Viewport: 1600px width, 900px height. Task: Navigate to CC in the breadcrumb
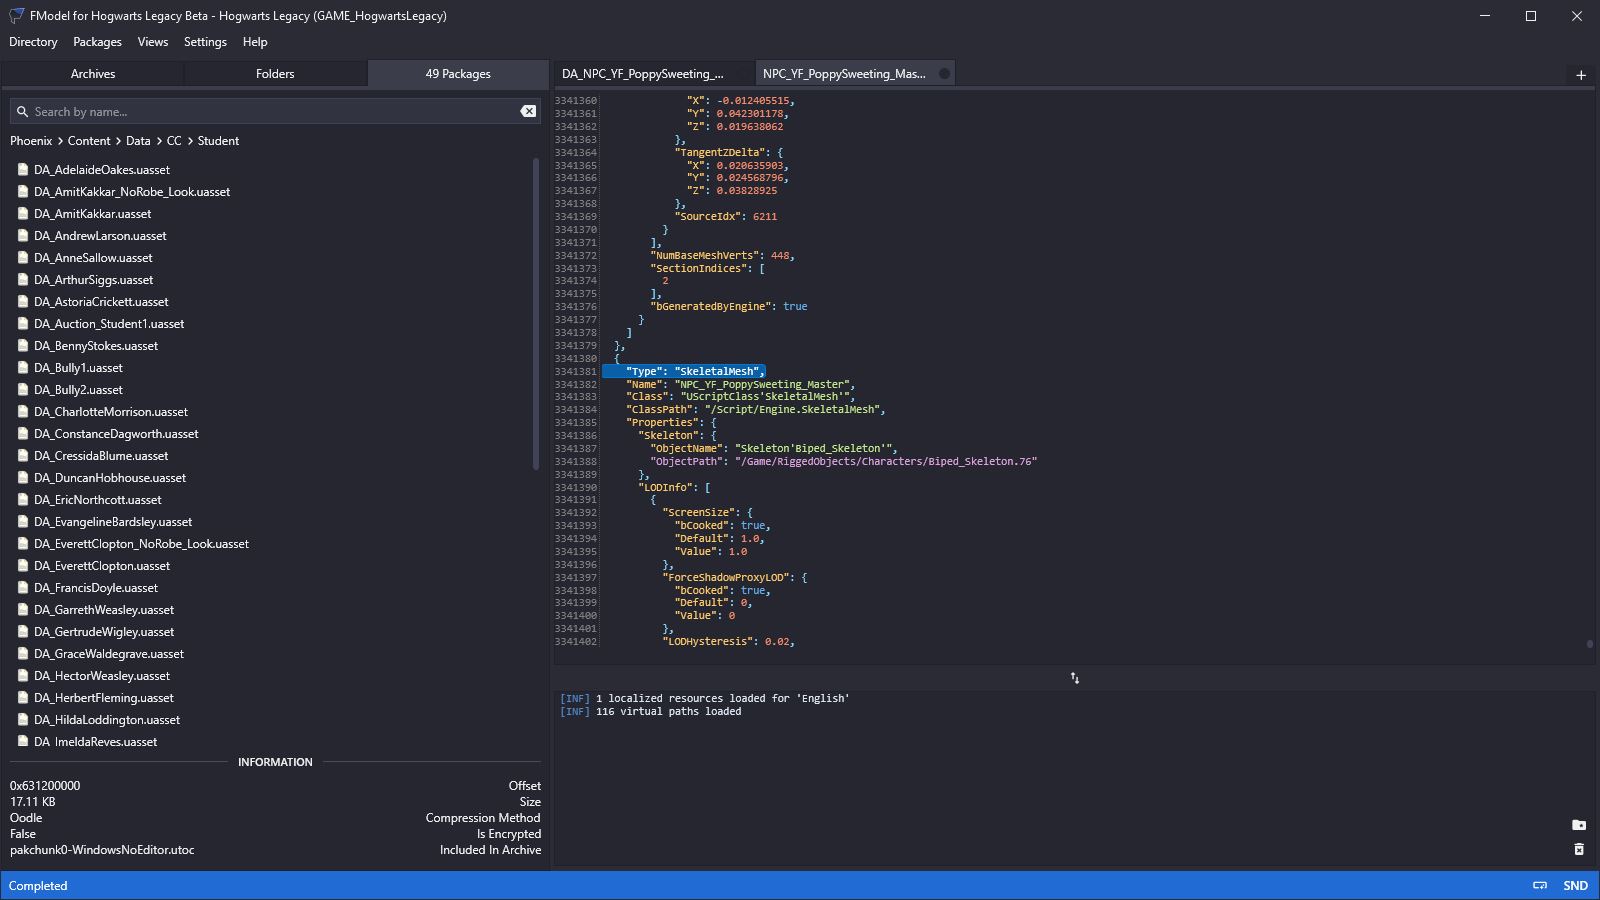tap(174, 141)
